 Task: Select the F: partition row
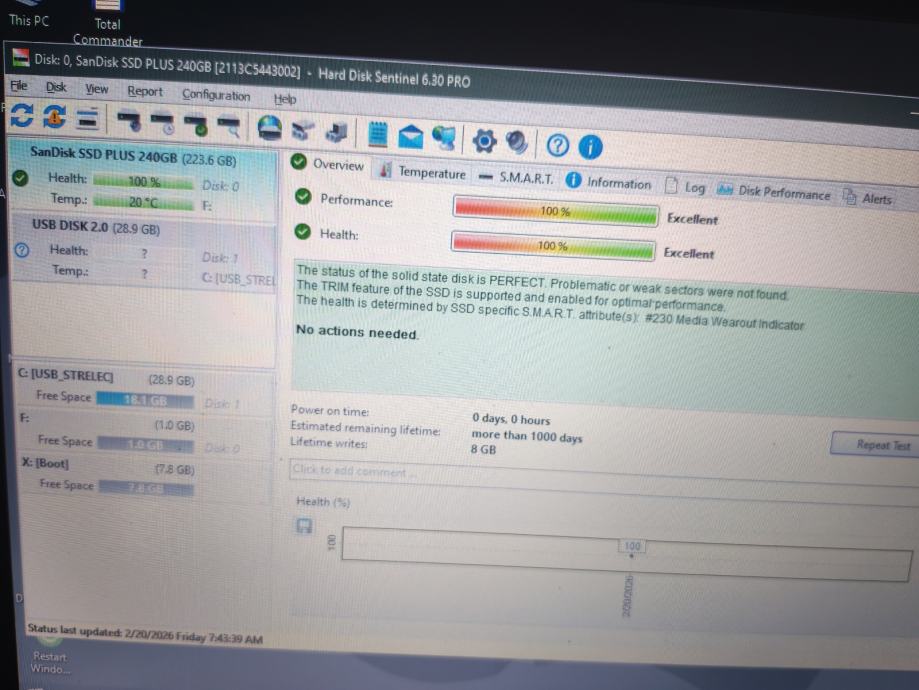pos(145,434)
